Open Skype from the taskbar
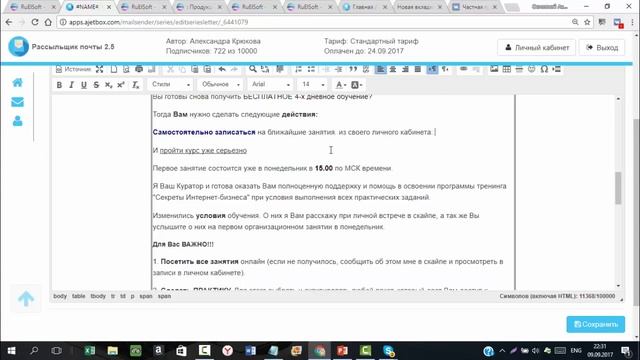 [389, 350]
